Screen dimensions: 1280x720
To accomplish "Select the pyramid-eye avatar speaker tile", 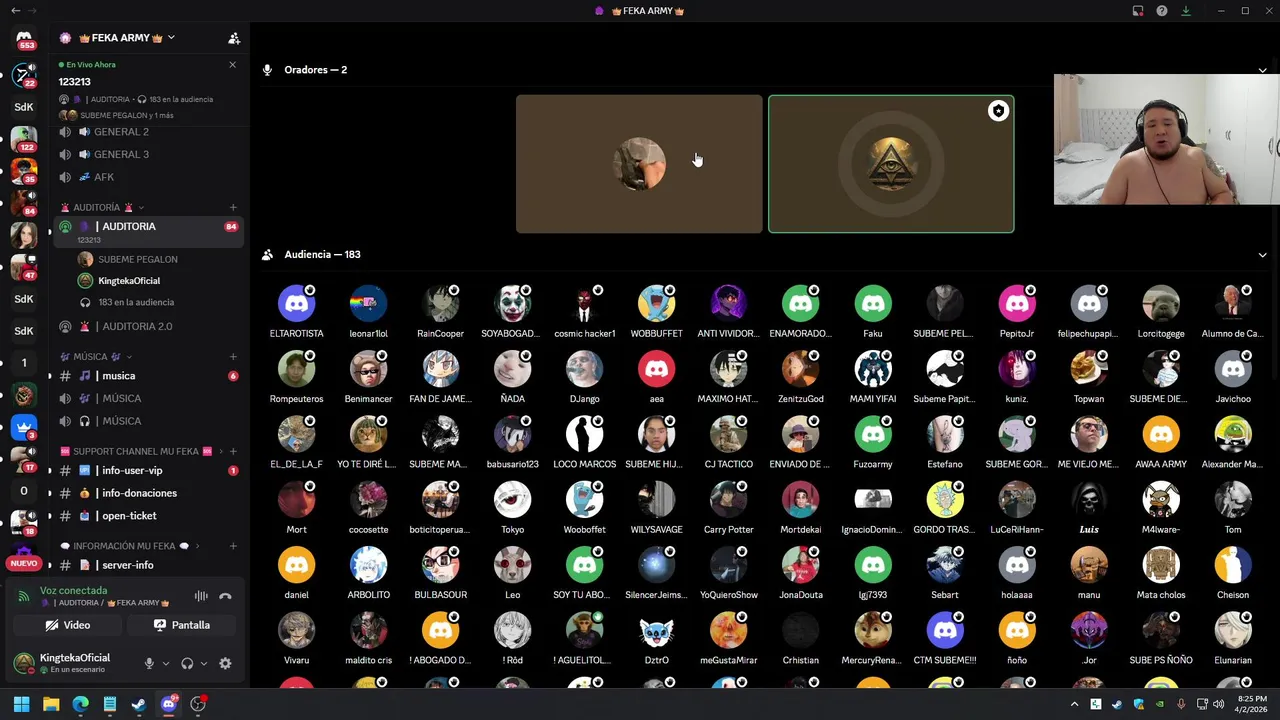I will [x=891, y=164].
